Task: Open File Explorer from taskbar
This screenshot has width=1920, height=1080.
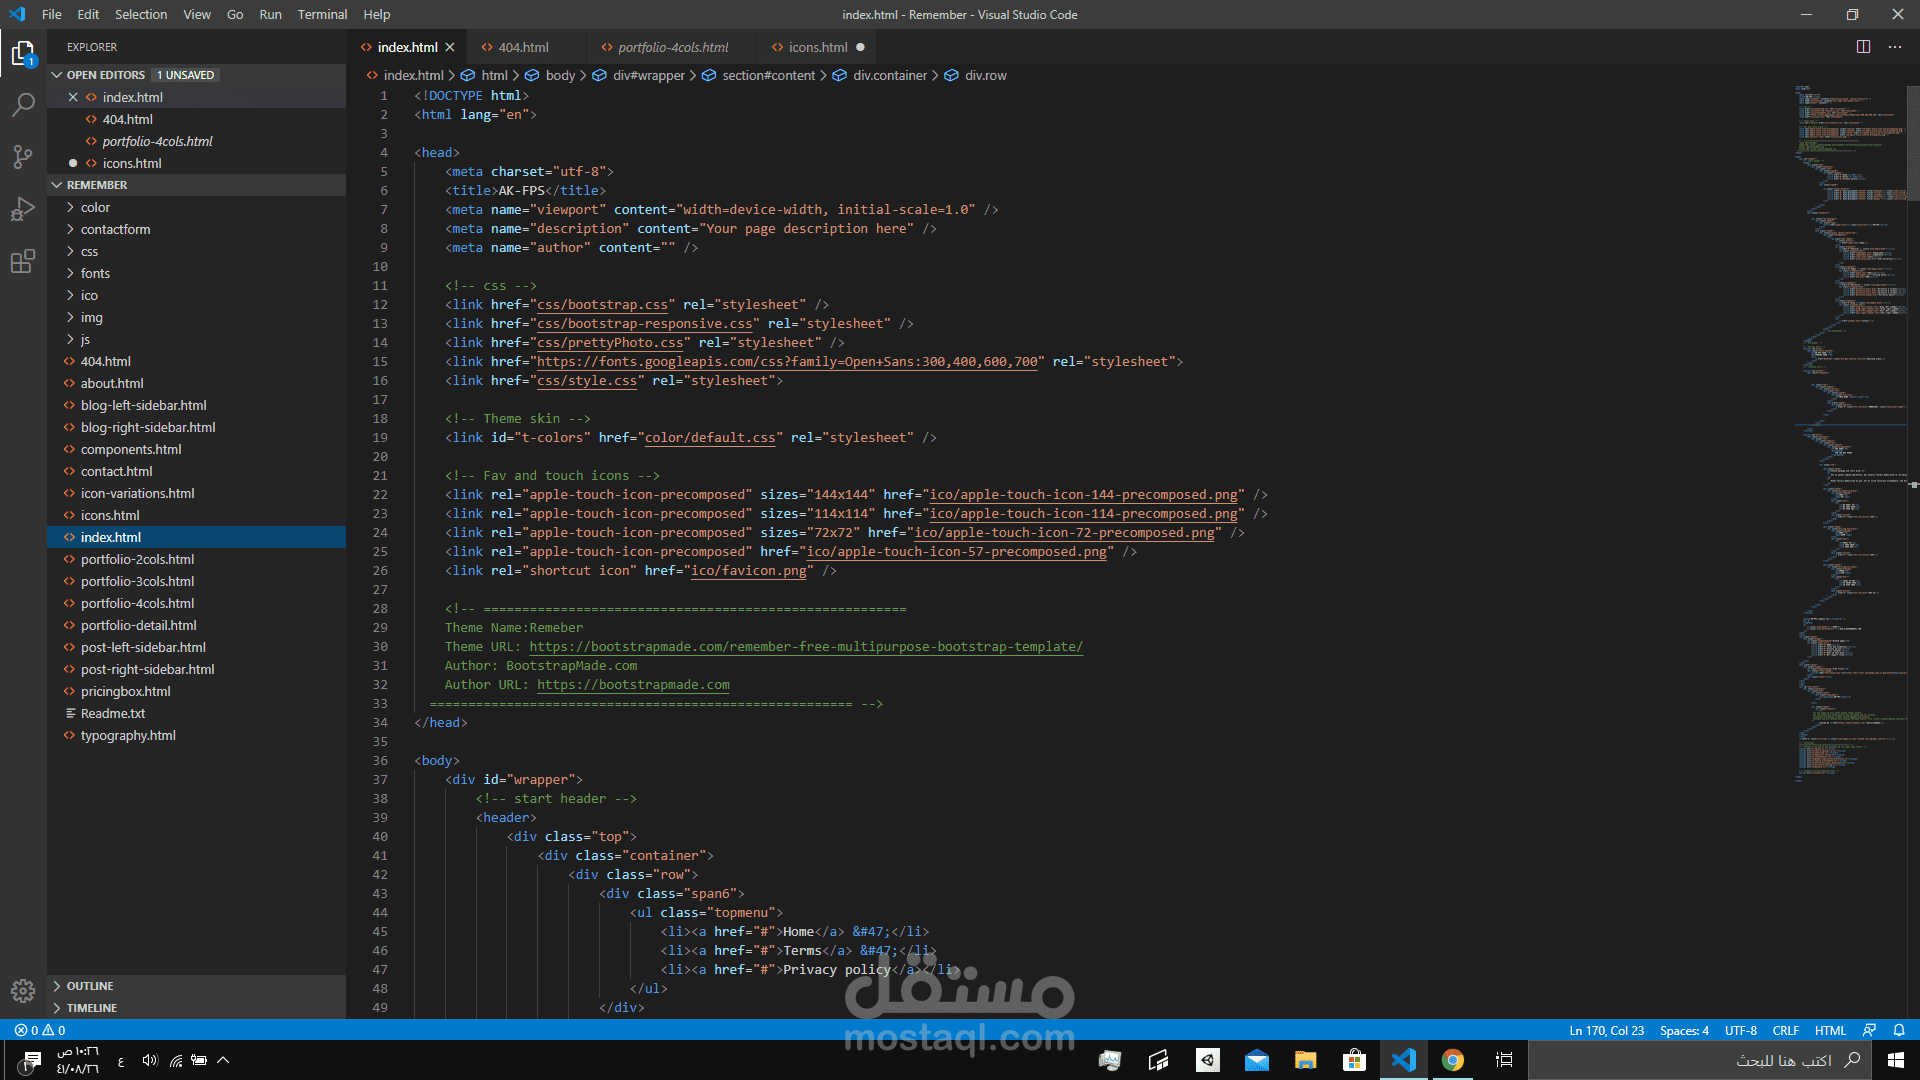Action: point(1305,1060)
